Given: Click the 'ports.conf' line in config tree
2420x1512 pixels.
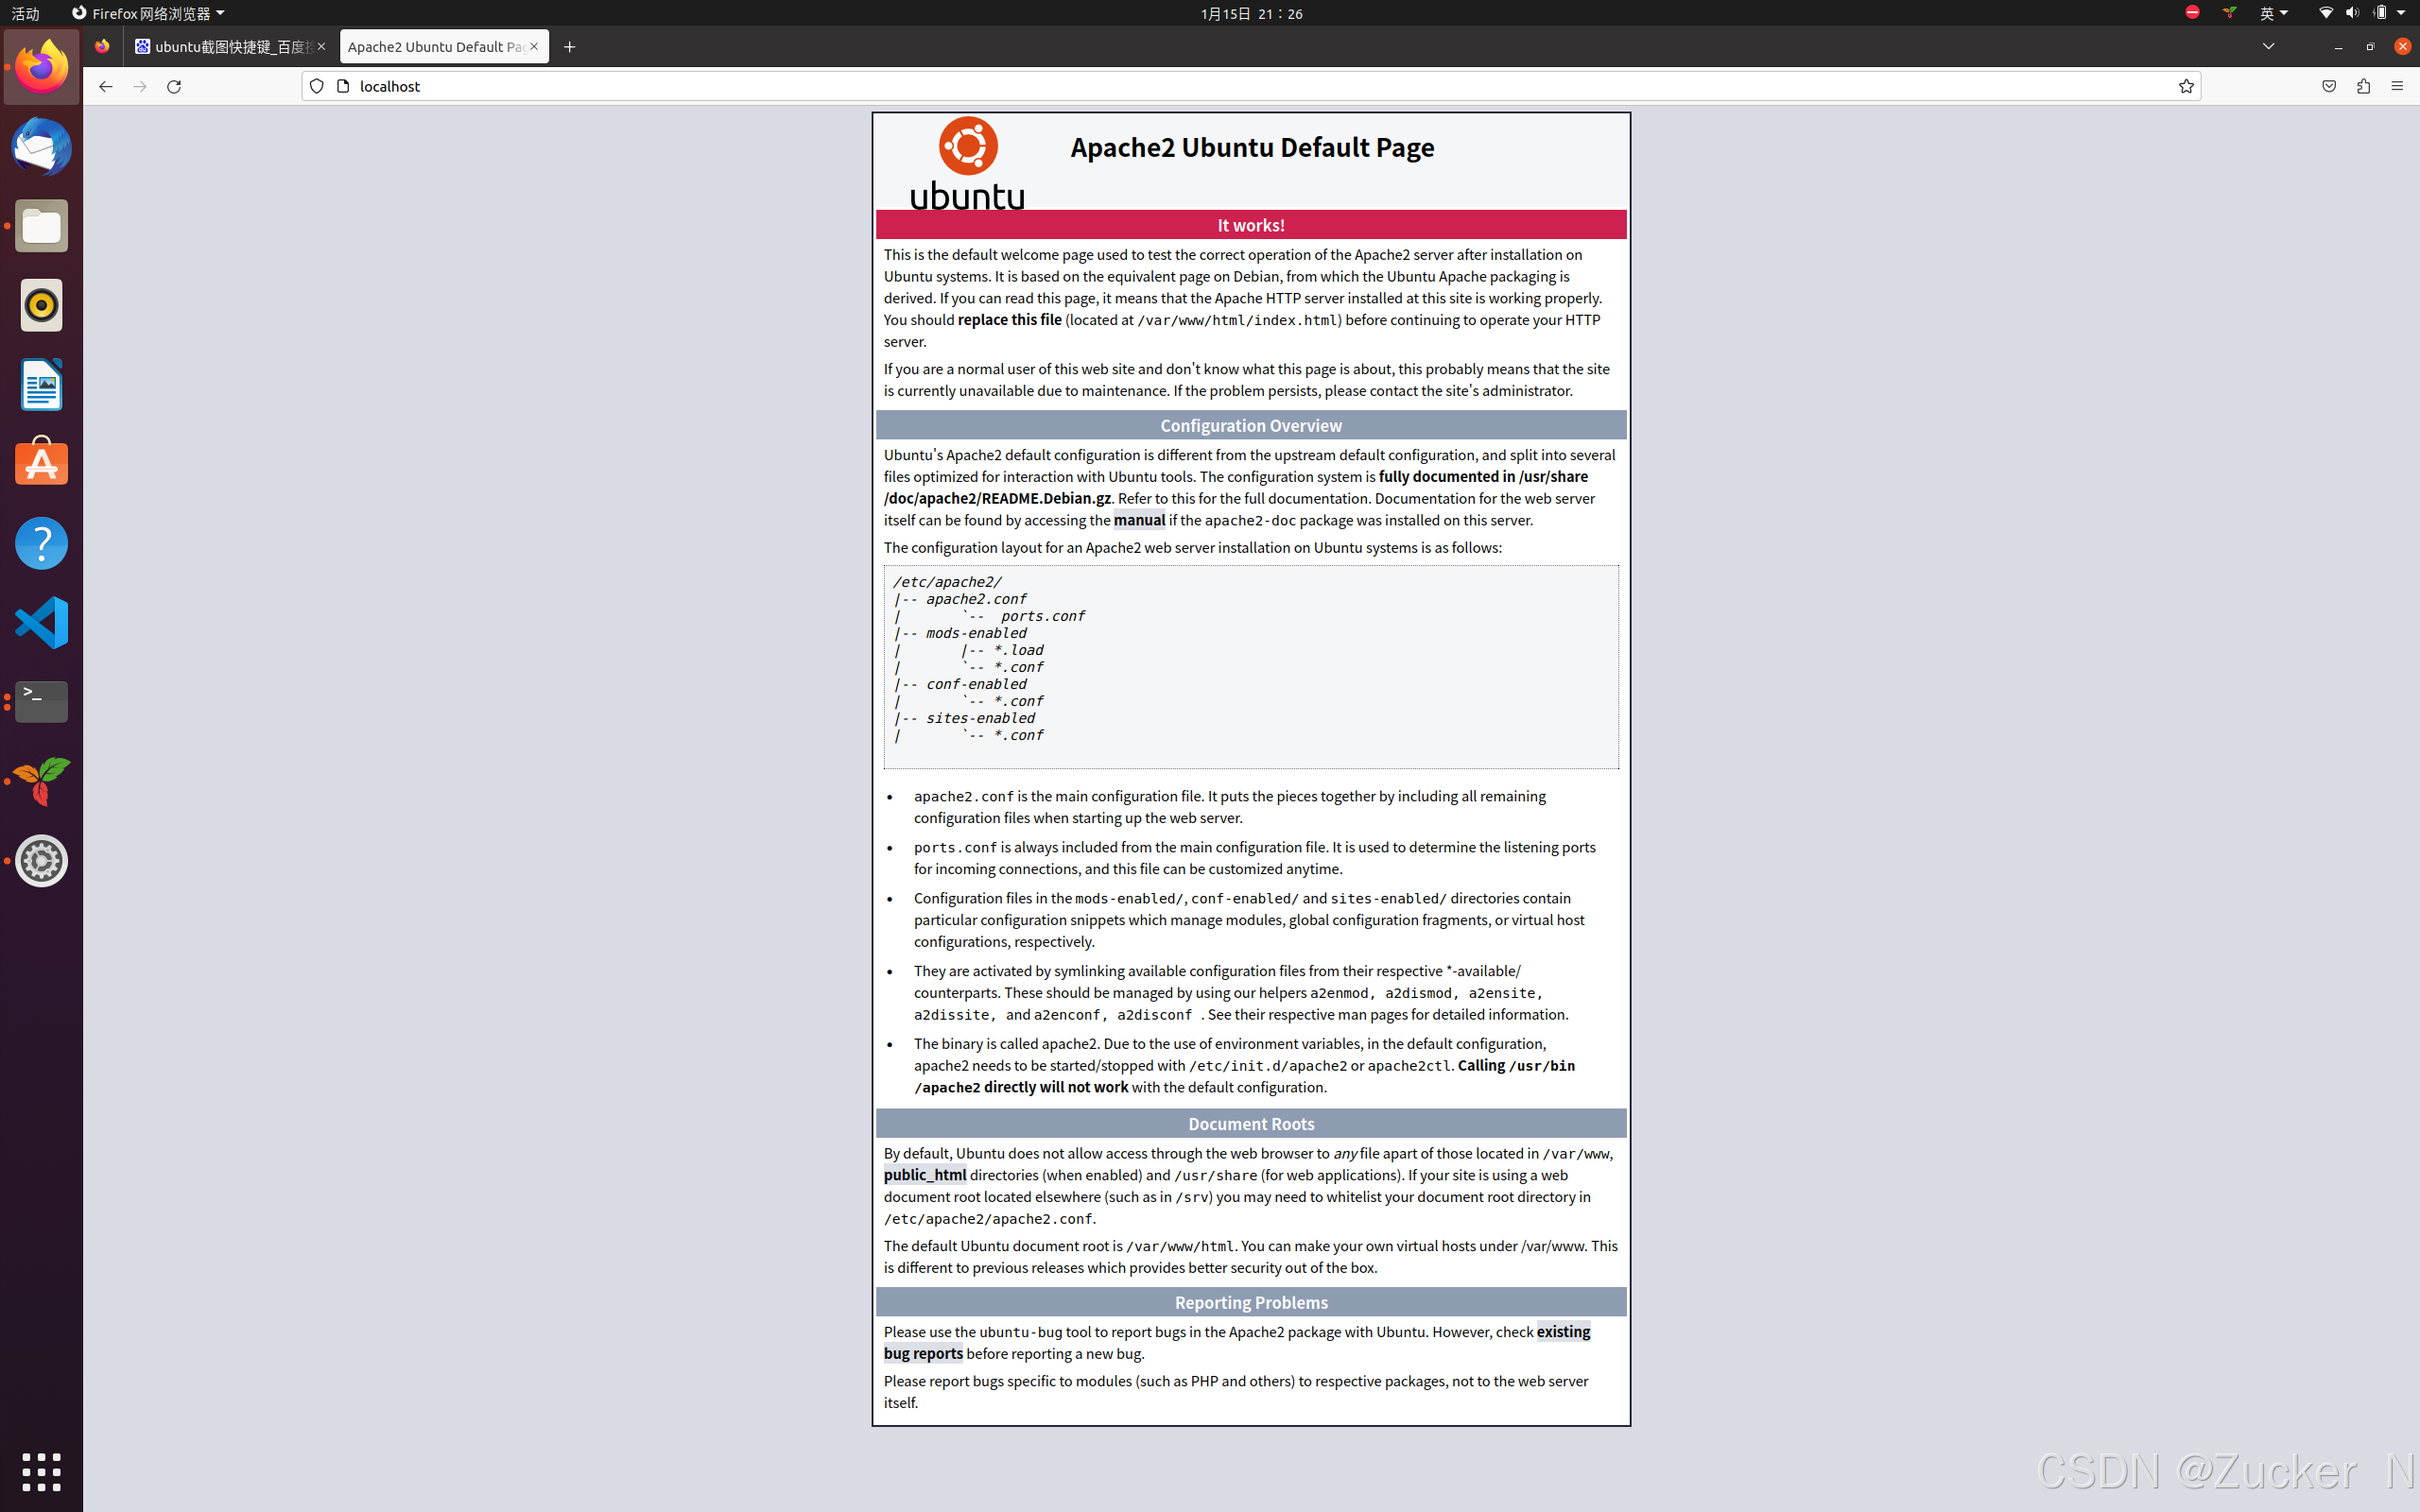Looking at the screenshot, I should 1042,616.
